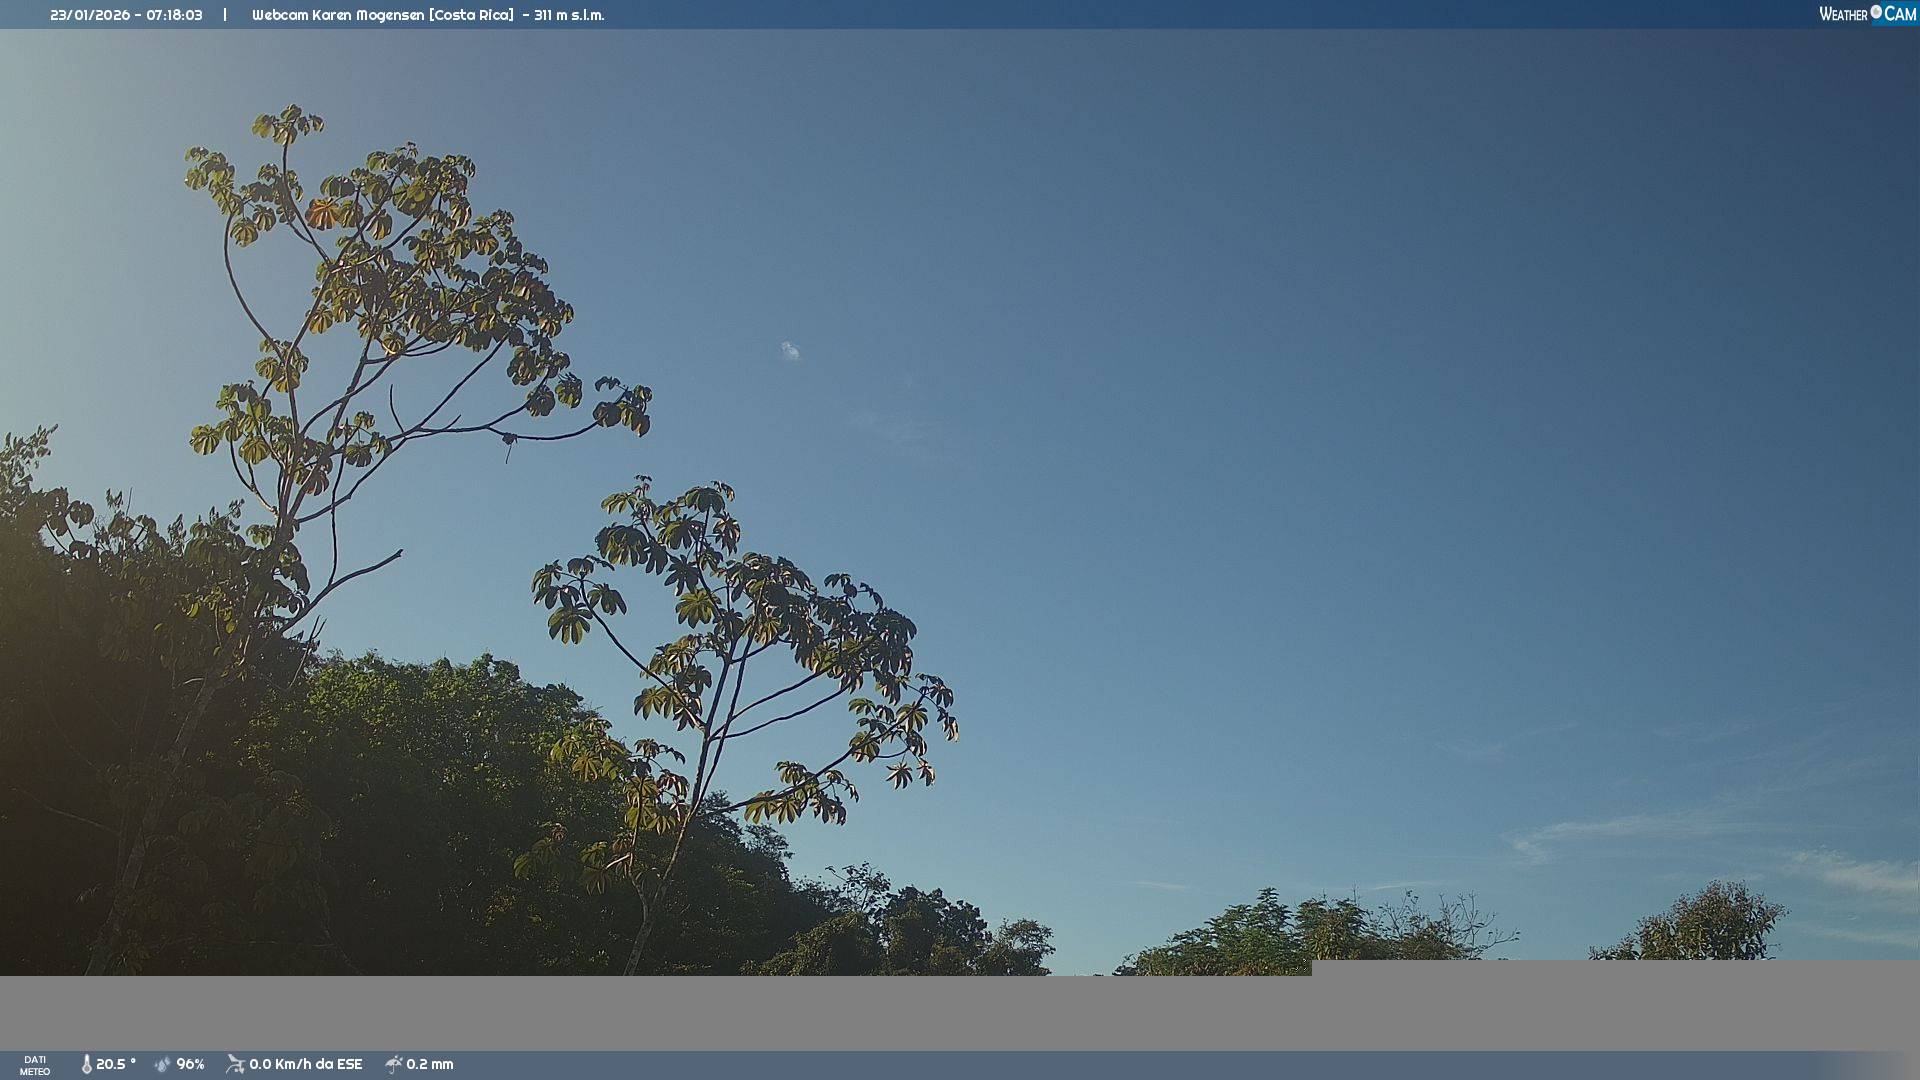Viewport: 1920px width, 1080px height.
Task: Click the 311 m s.l.m. altitude text
Action: (569, 15)
